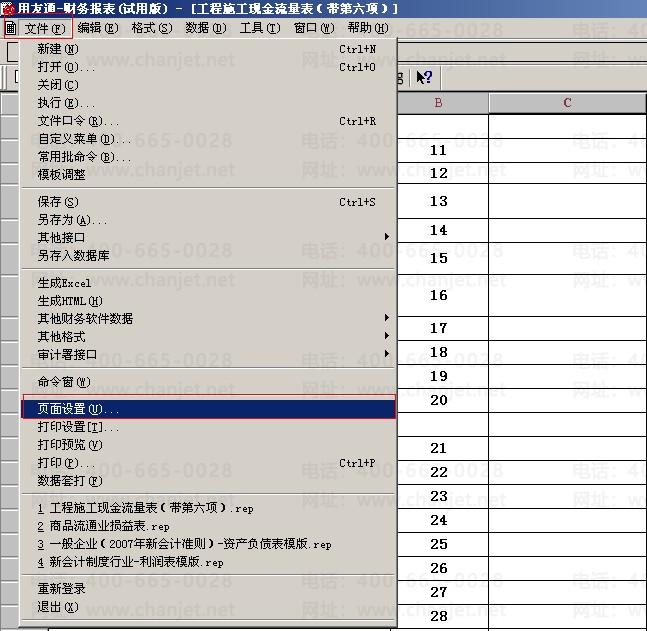Open recent file 3 资产负债表模版.rep
The image size is (647, 631).
208,544
